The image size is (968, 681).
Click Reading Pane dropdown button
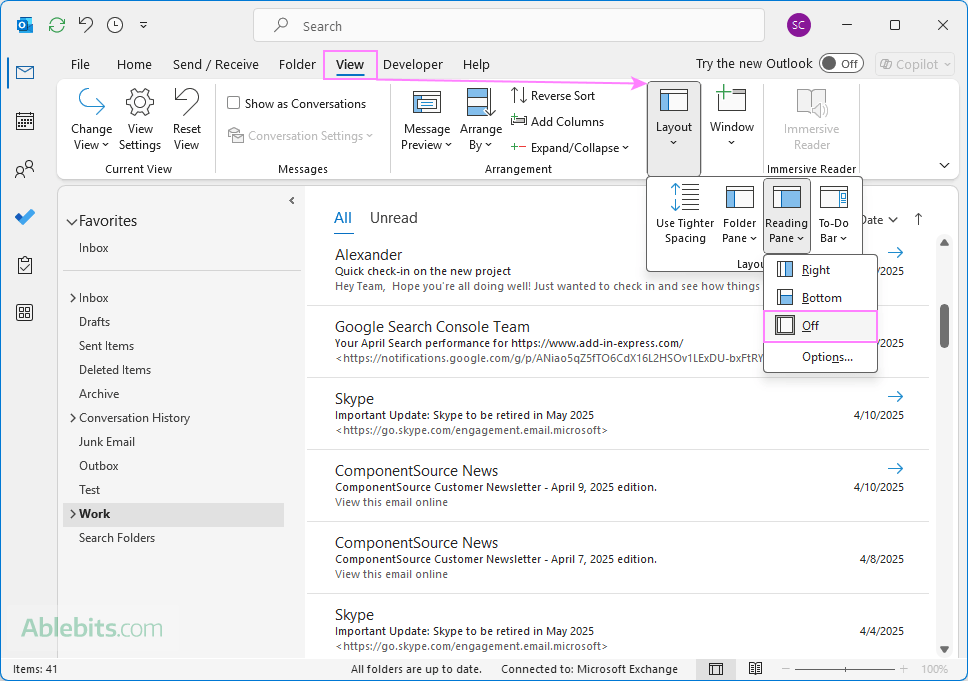click(786, 215)
